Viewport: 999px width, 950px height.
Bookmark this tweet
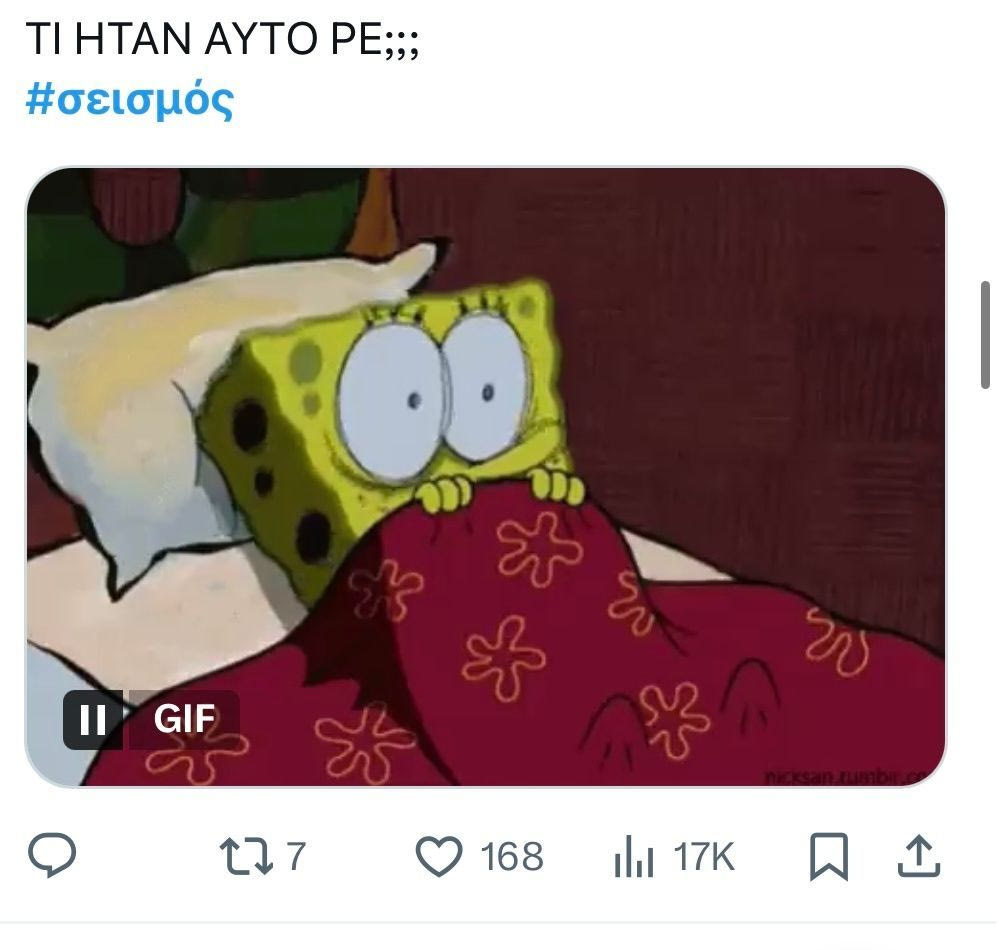coord(829,858)
